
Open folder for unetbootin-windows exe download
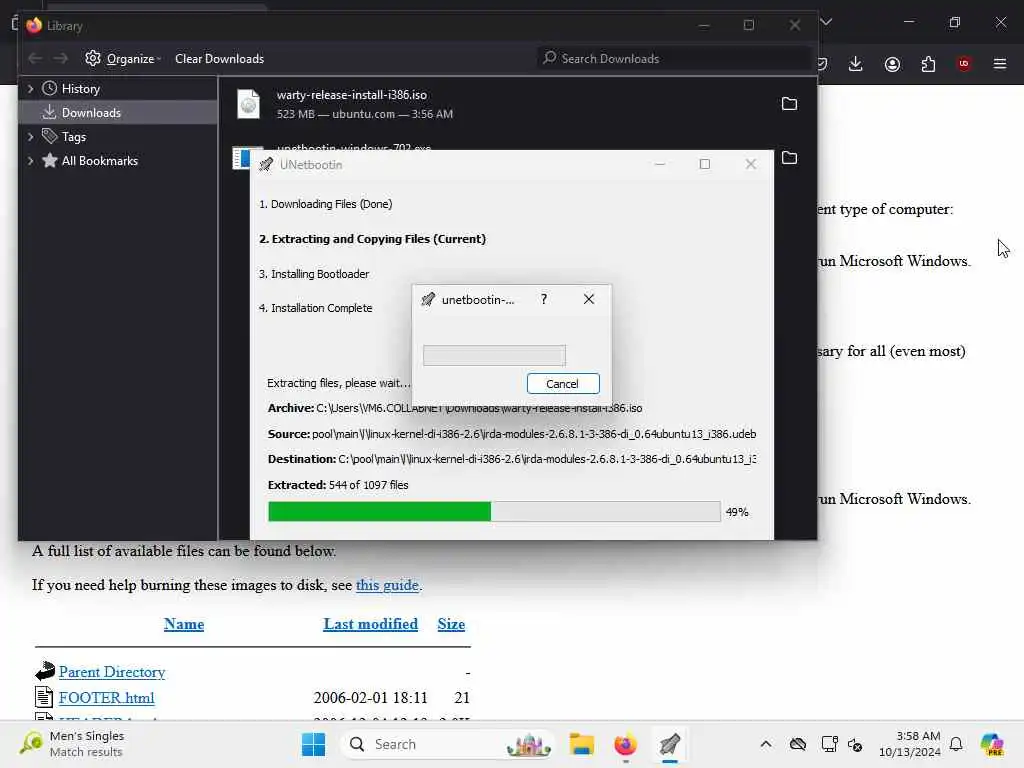click(x=789, y=157)
